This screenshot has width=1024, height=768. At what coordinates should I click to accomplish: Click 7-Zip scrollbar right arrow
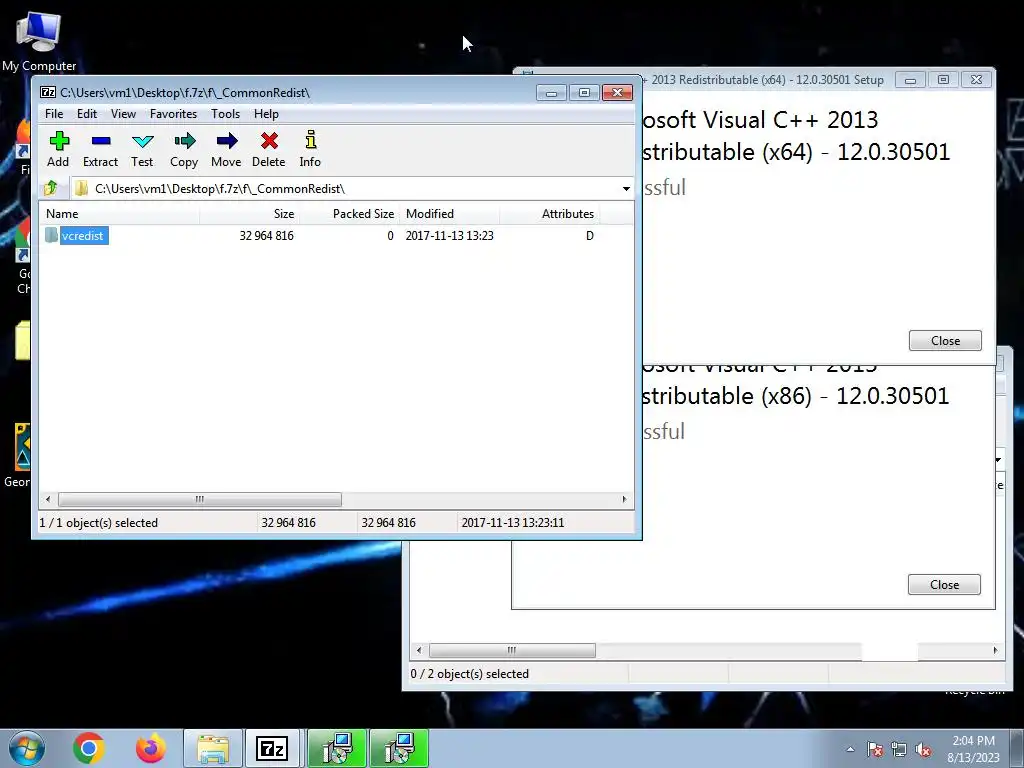[624, 500]
